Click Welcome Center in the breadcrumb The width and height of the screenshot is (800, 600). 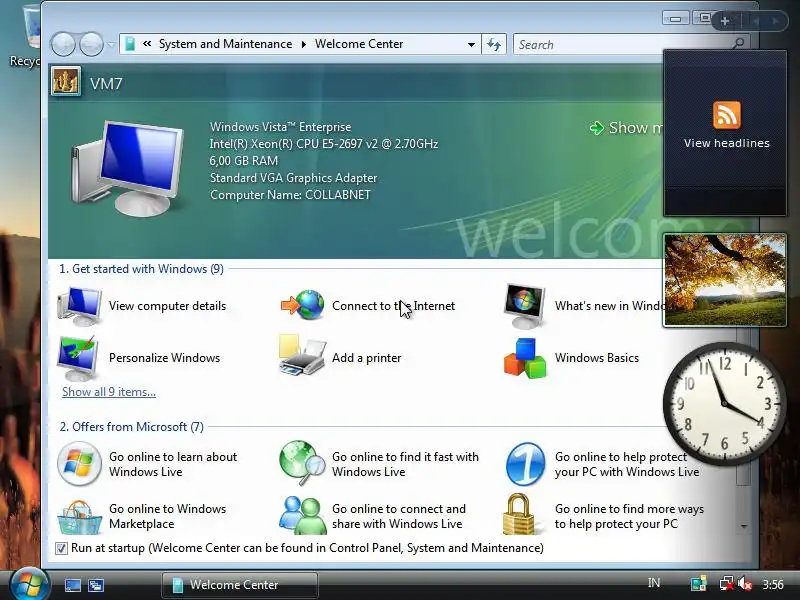point(359,44)
